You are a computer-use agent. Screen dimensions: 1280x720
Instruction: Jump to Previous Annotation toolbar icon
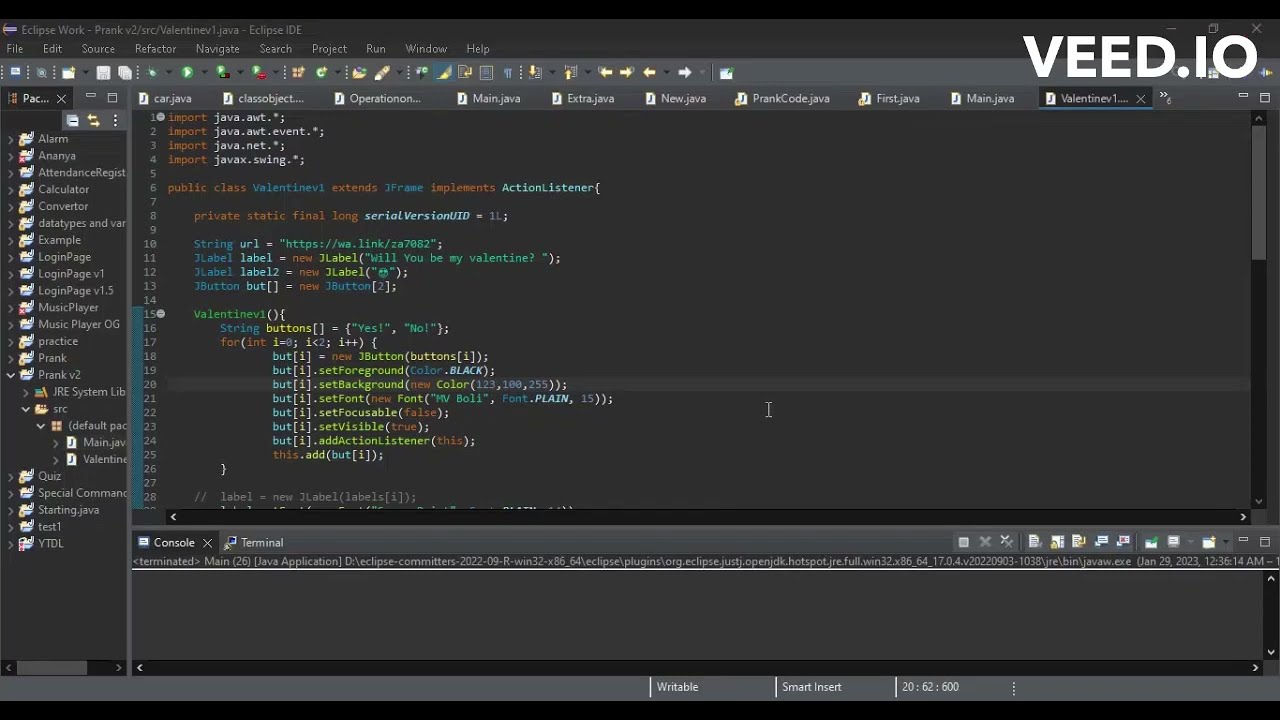[x=570, y=72]
